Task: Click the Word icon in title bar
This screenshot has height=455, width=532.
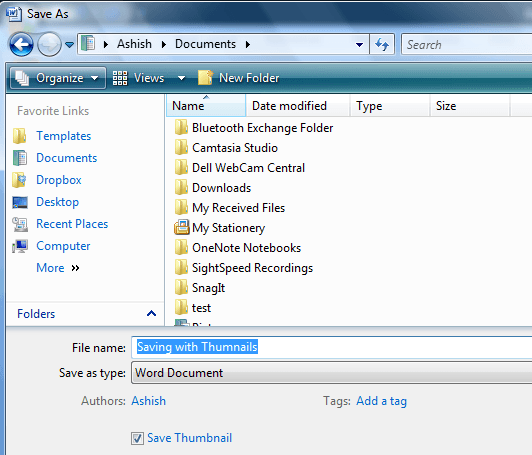Action: click(14, 14)
